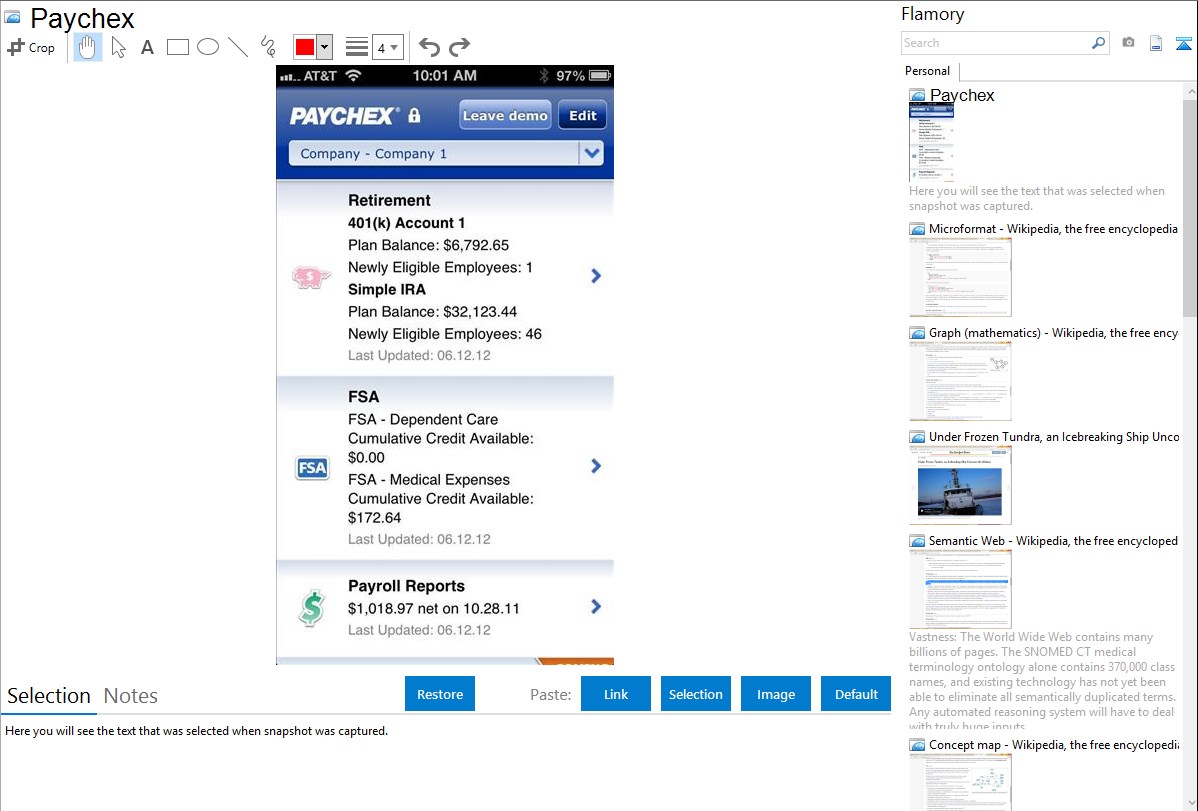Open the Company 1 dropdown
The width and height of the screenshot is (1198, 811).
[446, 154]
